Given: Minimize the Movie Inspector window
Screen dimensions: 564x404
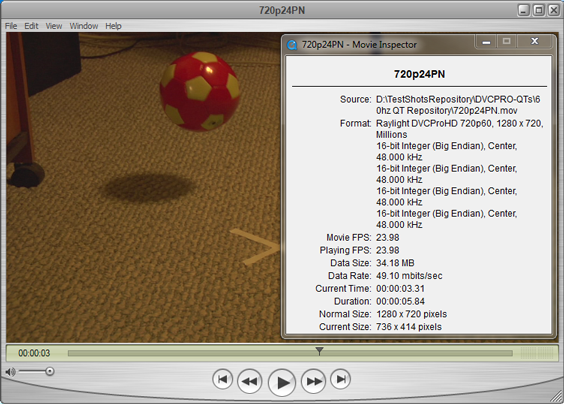Looking at the screenshot, I should [486, 42].
